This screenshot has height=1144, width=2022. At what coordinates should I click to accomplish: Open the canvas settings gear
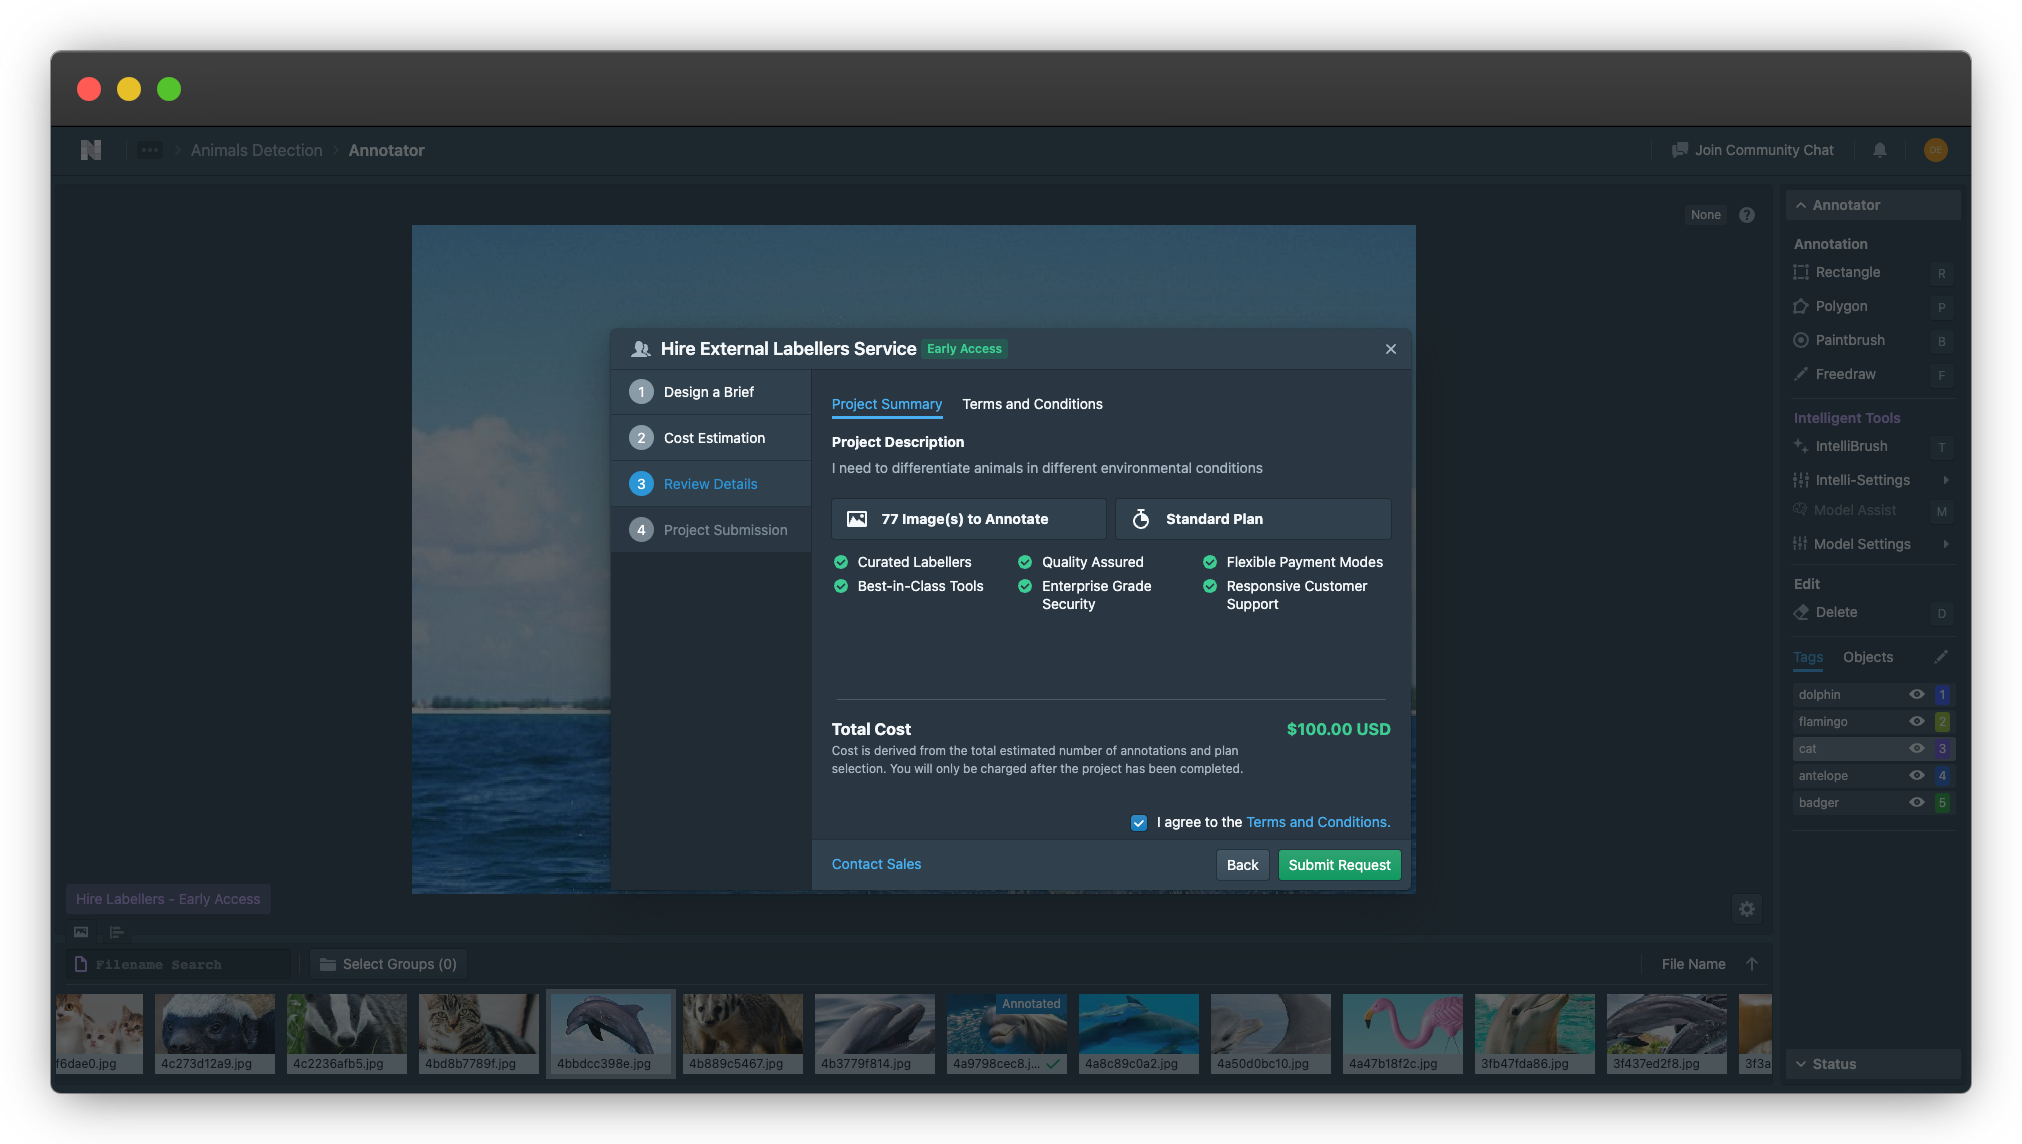pos(1747,909)
